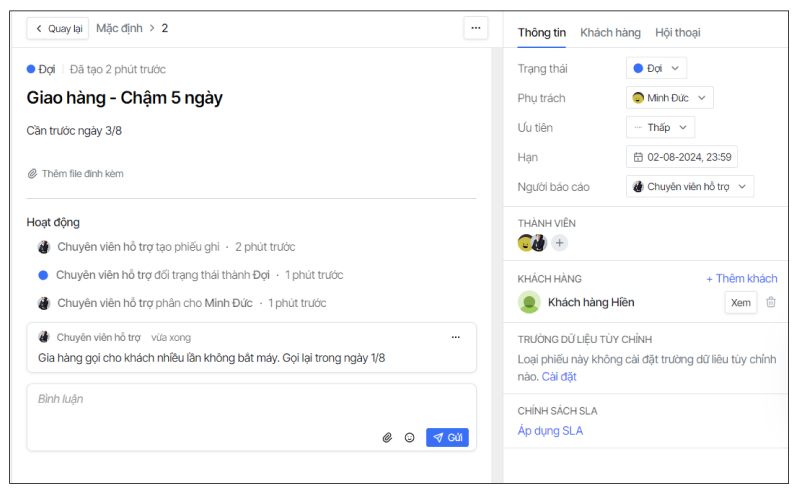Switch to the Hội thoại tab
Image resolution: width=796 pixels, height=490 pixels.
(677, 33)
